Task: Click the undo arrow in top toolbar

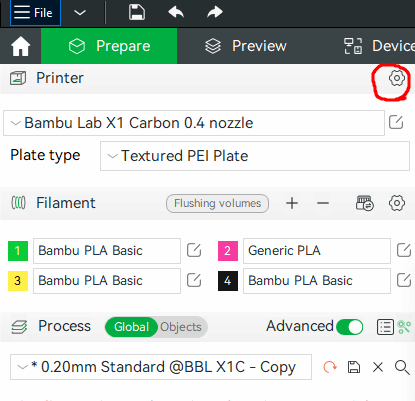Action: pos(176,13)
